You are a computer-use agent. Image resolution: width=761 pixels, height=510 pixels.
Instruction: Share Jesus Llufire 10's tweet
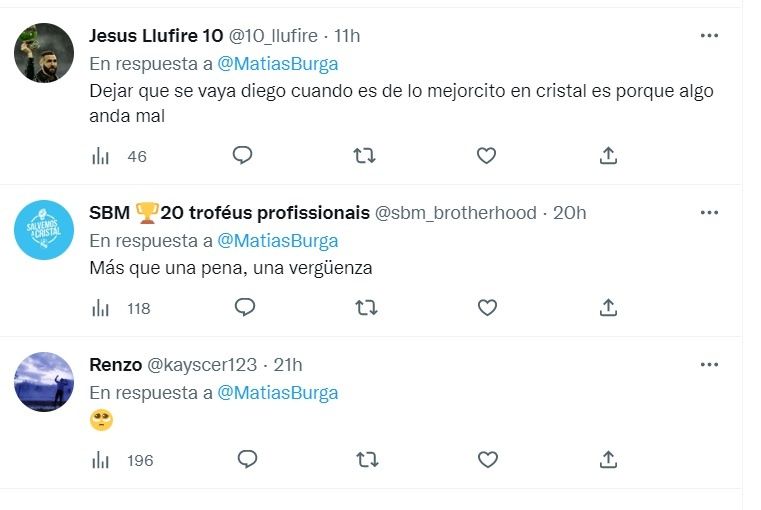607,155
